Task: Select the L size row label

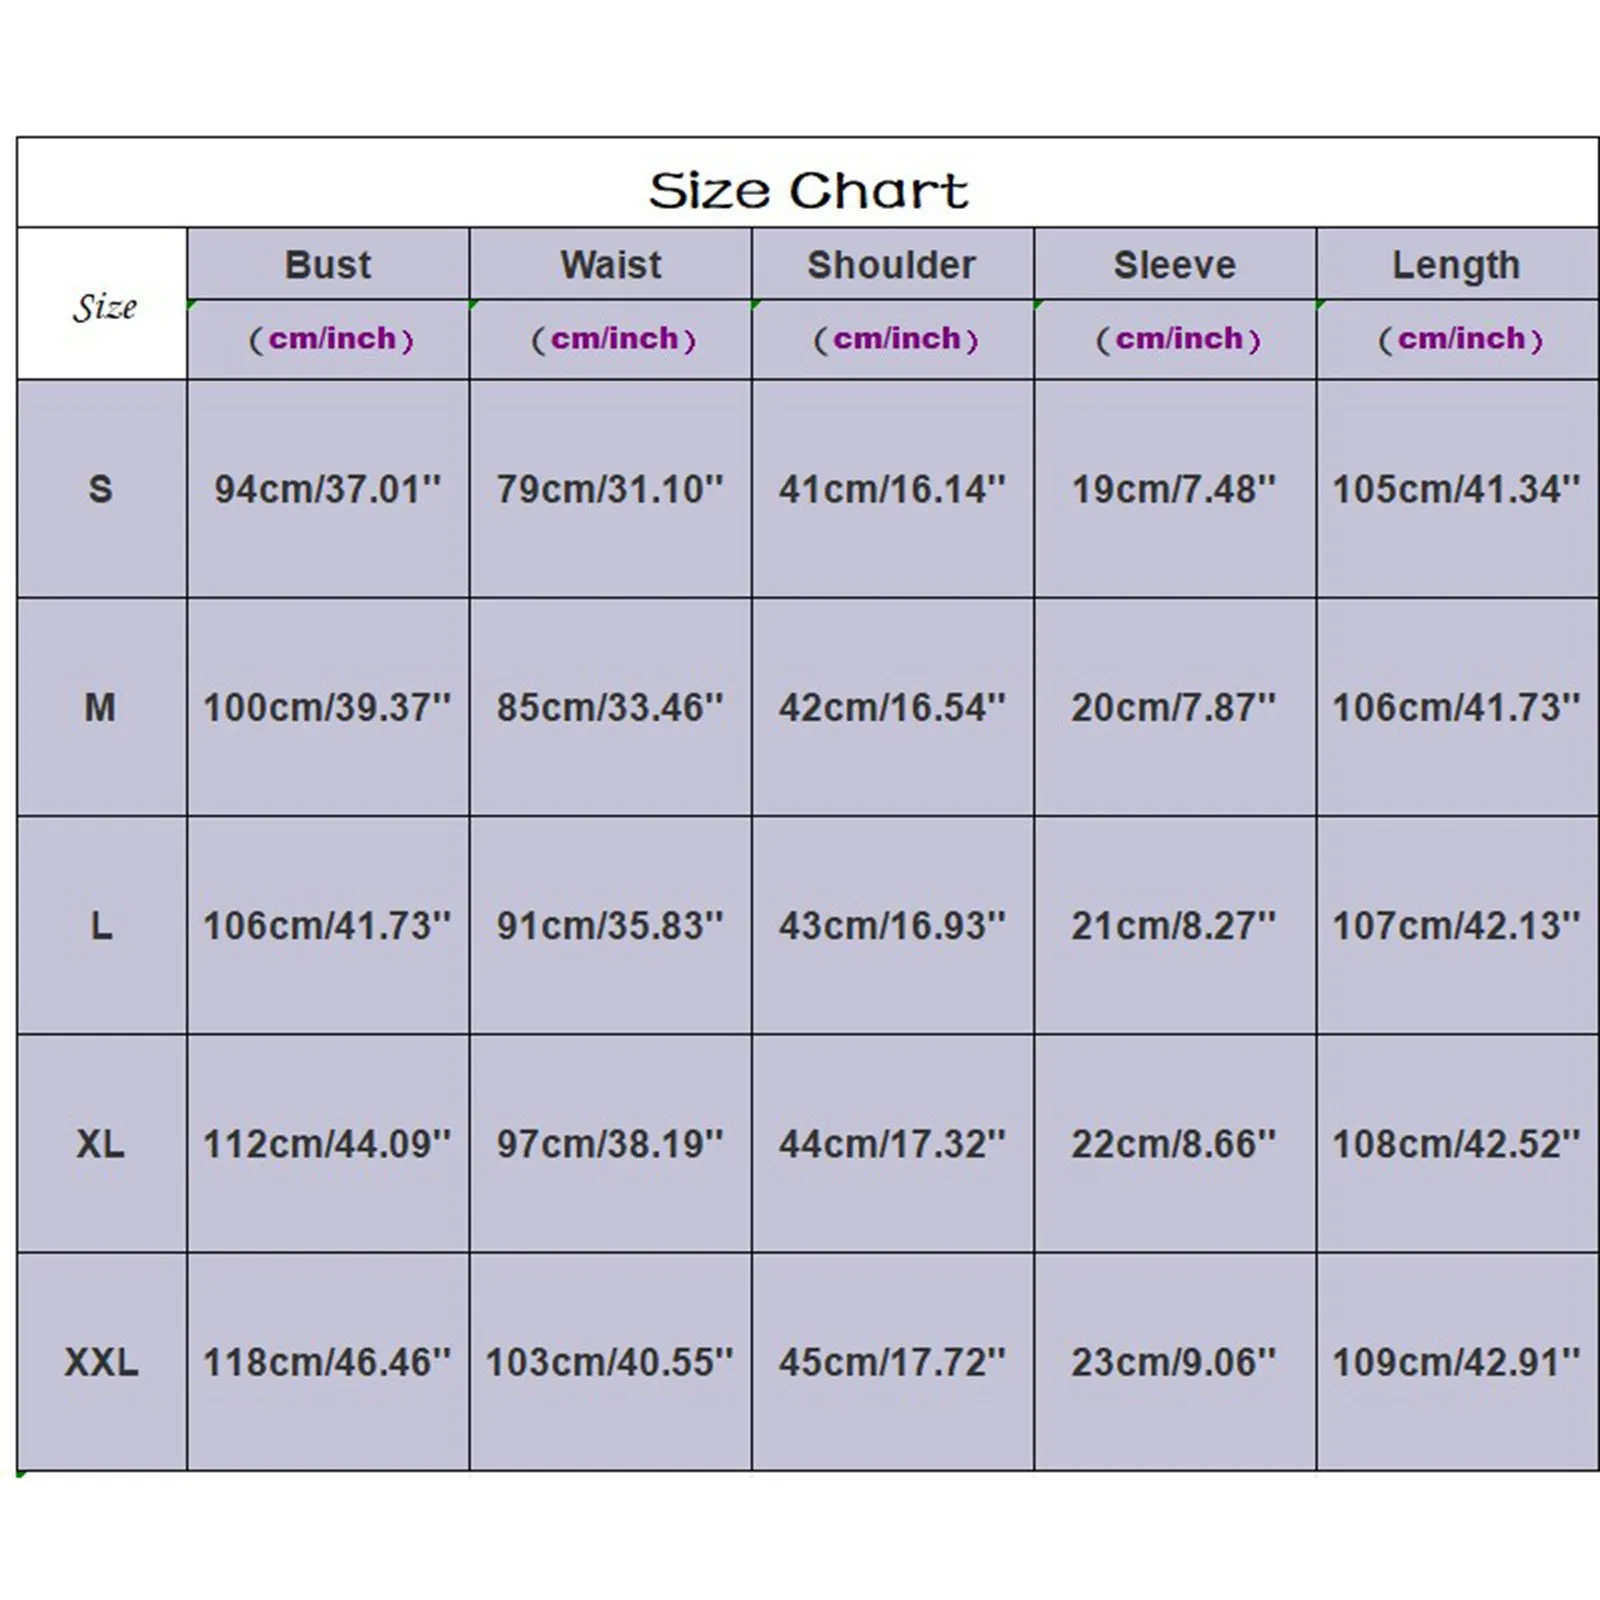Action: coord(101,925)
